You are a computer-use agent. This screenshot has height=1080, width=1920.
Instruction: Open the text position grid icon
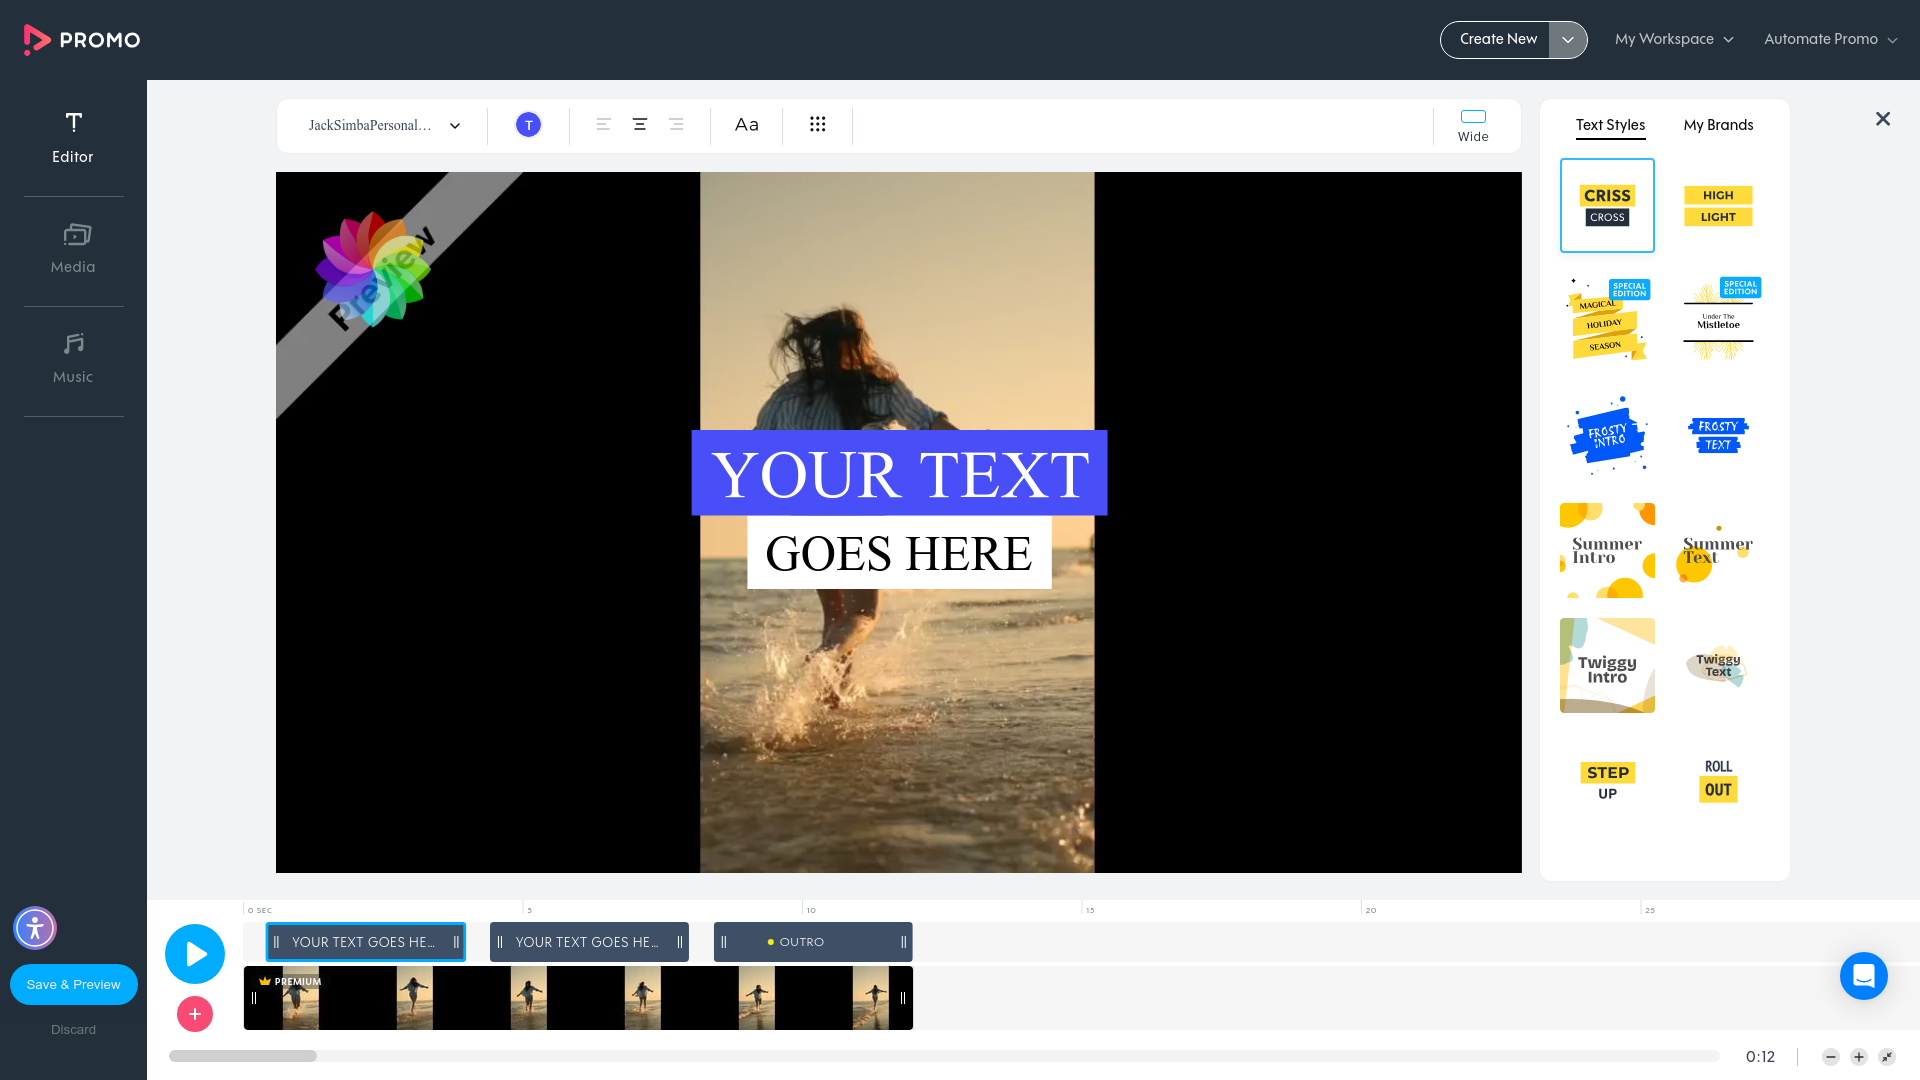(x=818, y=124)
